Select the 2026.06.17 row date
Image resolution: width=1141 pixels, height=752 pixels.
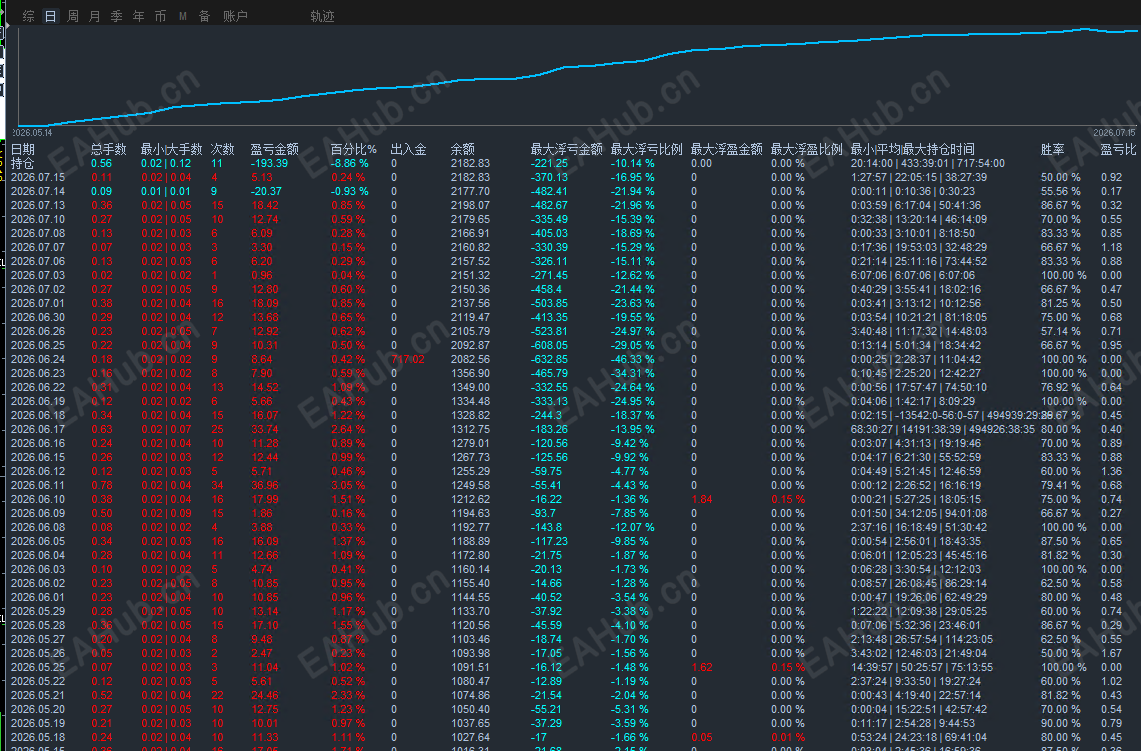point(38,430)
